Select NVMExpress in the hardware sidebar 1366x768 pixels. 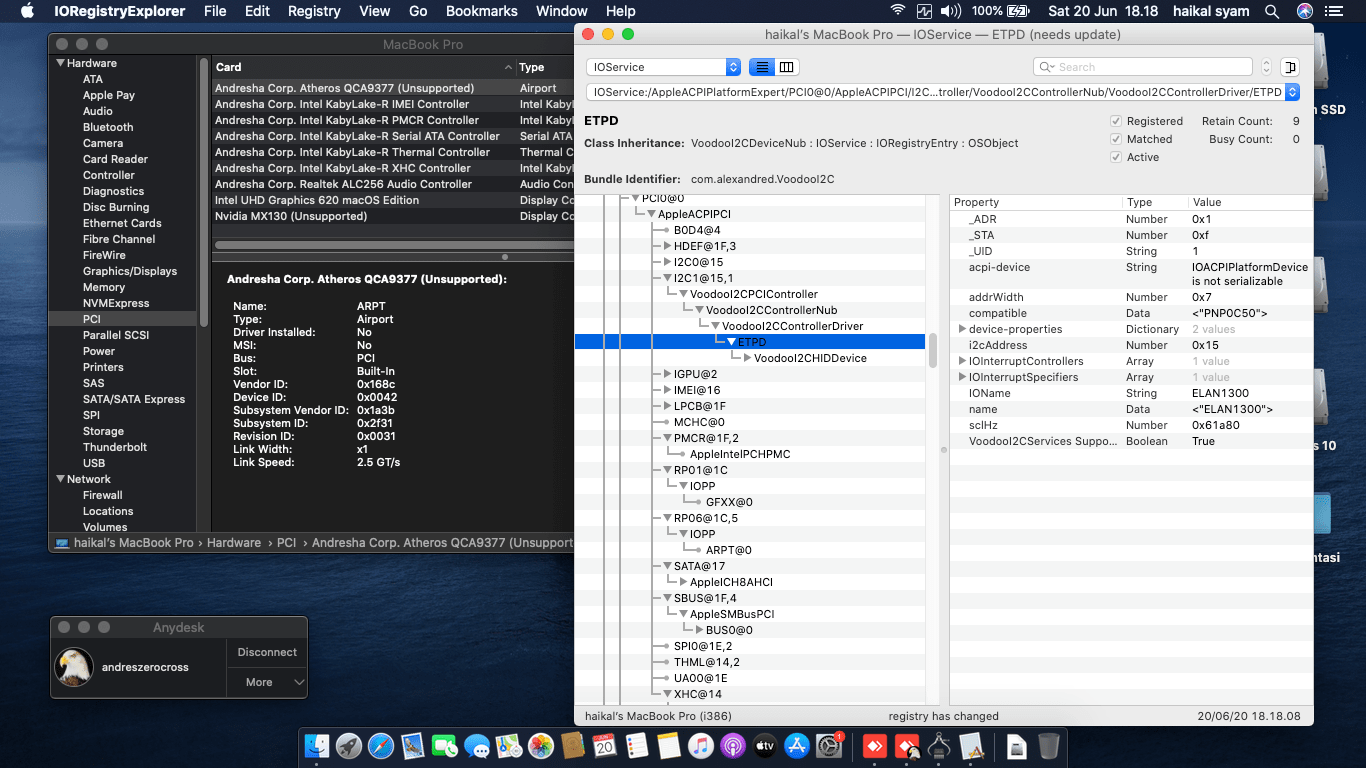(116, 303)
